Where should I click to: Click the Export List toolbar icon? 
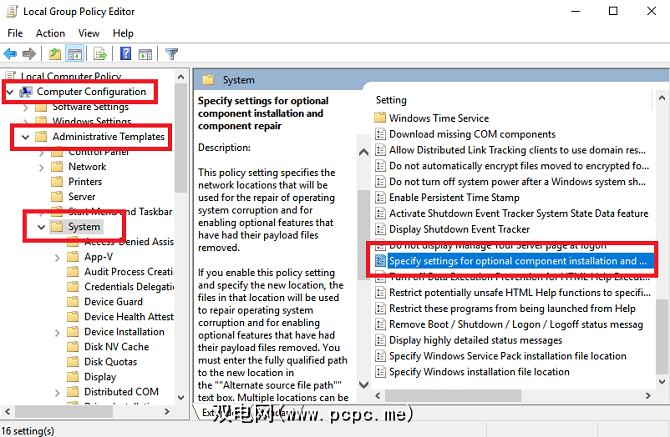[x=100, y=54]
